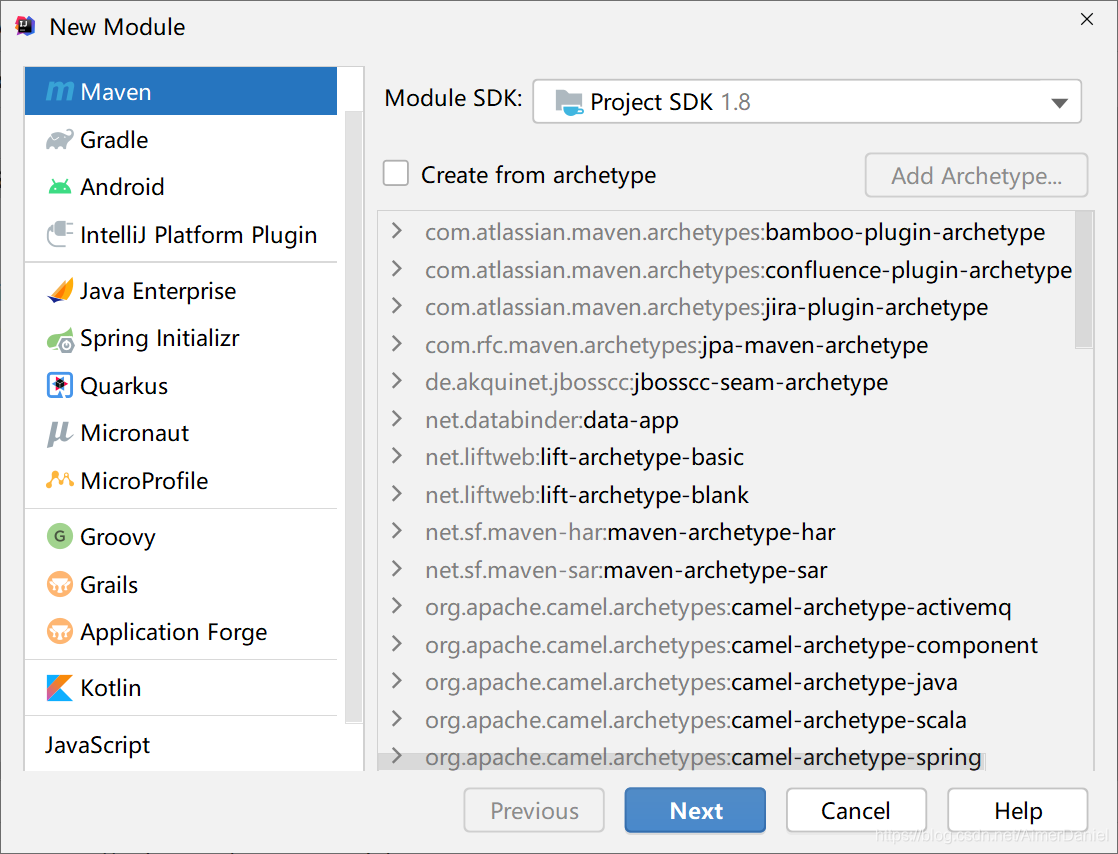The image size is (1118, 854).
Task: Click the Maven 'm' icon
Action: [x=60, y=91]
